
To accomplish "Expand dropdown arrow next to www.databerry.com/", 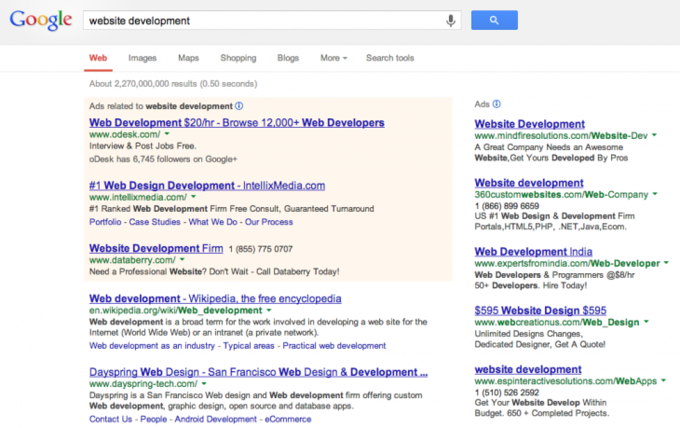I will pyautogui.click(x=182, y=259).
